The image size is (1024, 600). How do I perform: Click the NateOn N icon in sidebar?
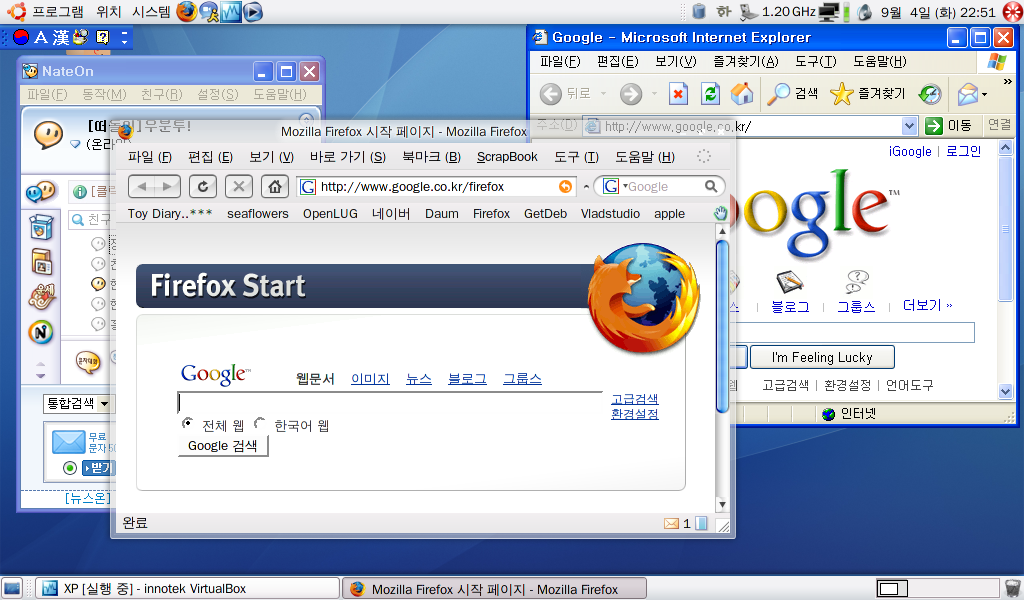[x=41, y=332]
